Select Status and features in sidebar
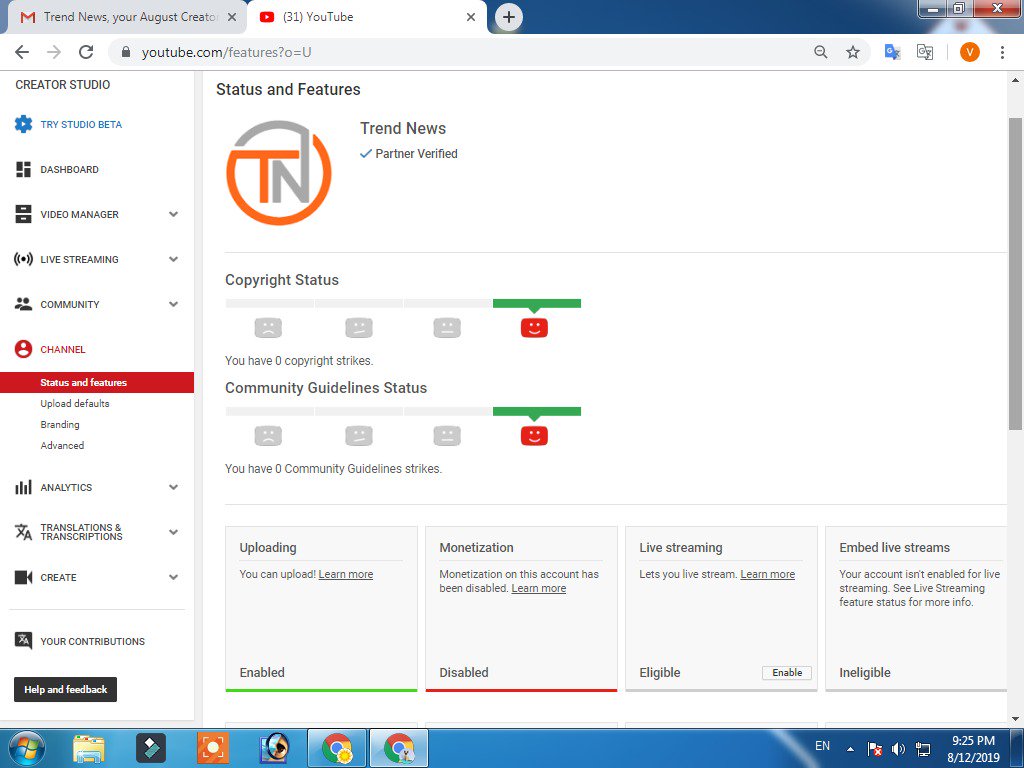This screenshot has height=768, width=1024. (x=97, y=383)
